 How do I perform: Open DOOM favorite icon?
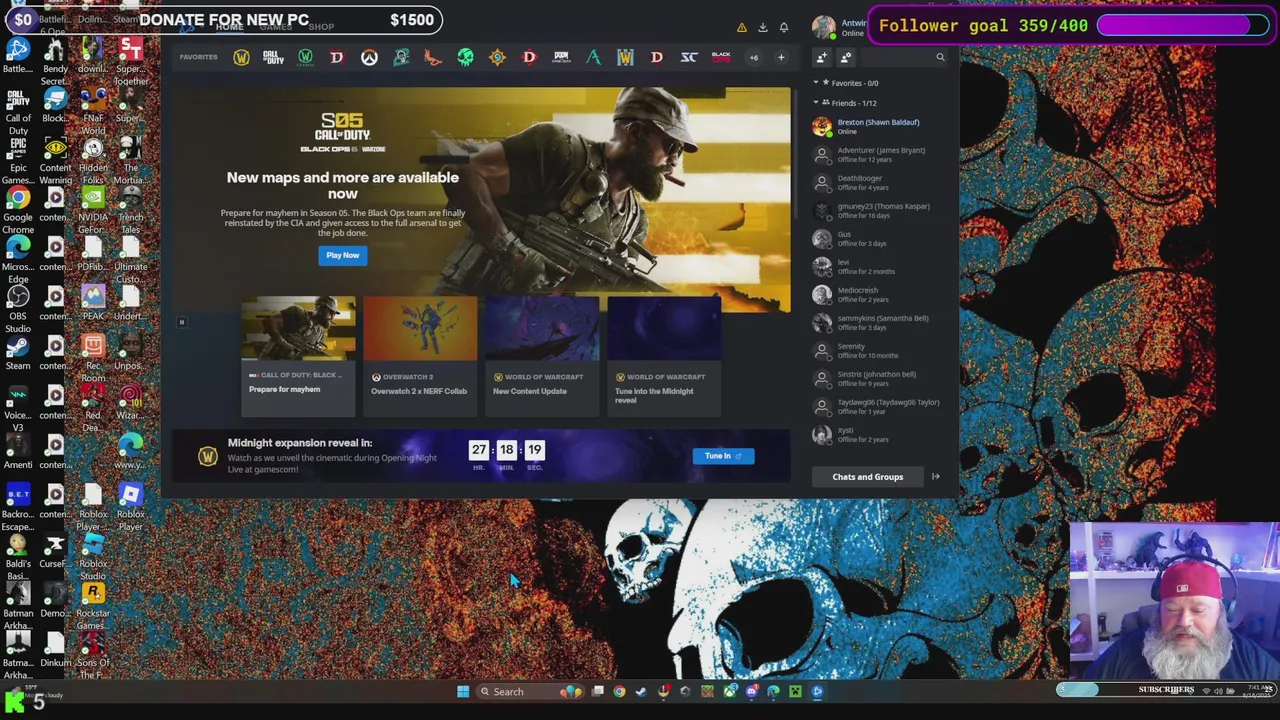[561, 58]
